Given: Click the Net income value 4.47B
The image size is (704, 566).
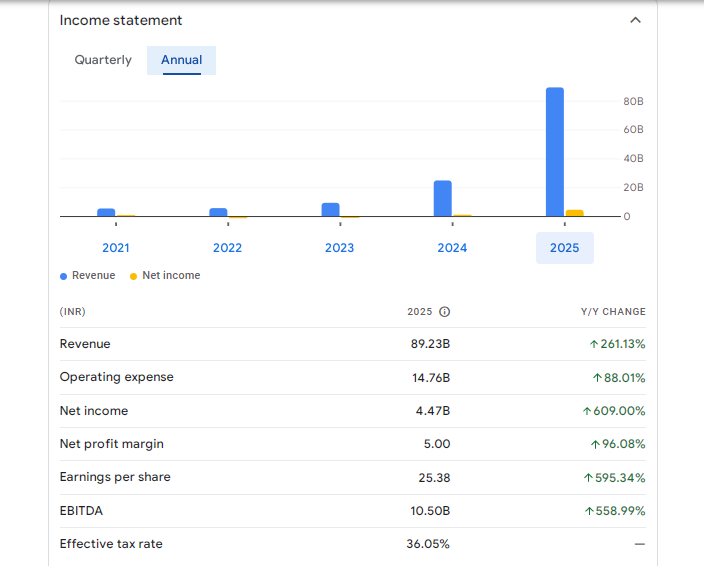Looking at the screenshot, I should (x=433, y=411).
